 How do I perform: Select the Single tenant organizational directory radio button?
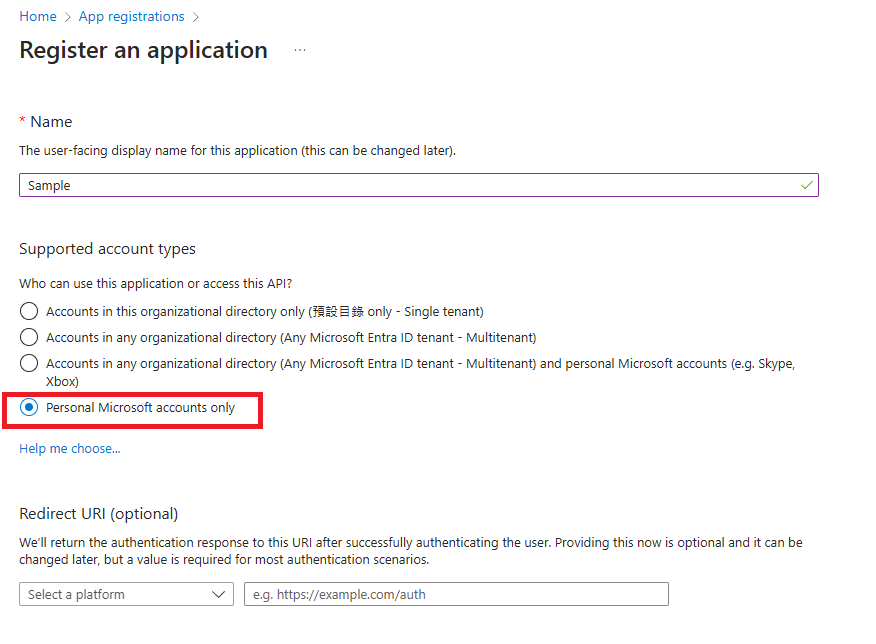29,311
